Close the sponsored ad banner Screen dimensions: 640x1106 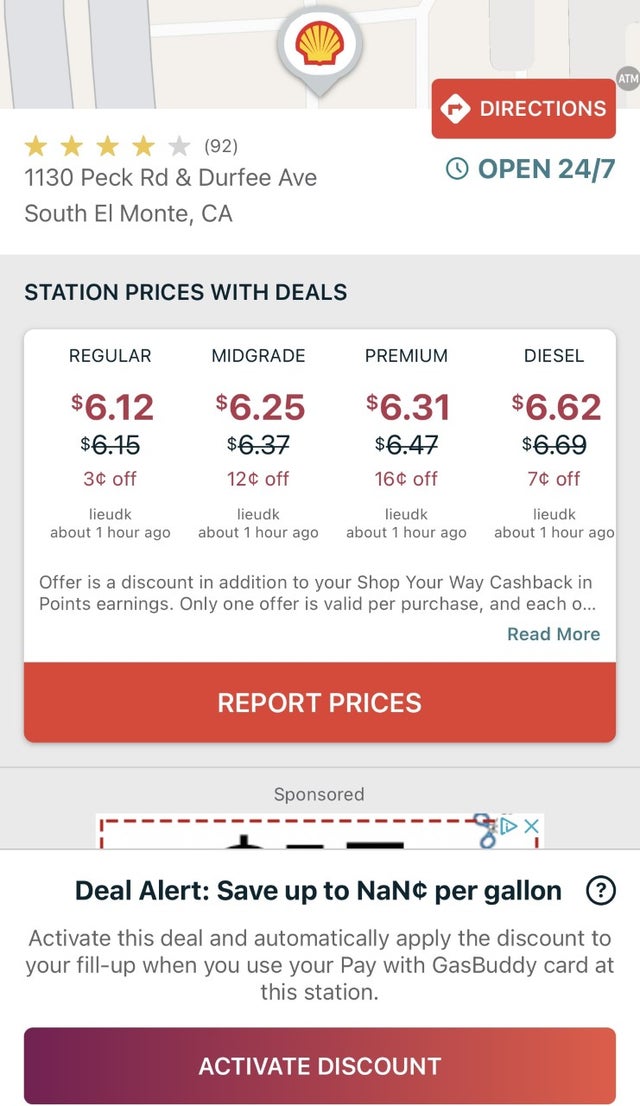(x=532, y=827)
